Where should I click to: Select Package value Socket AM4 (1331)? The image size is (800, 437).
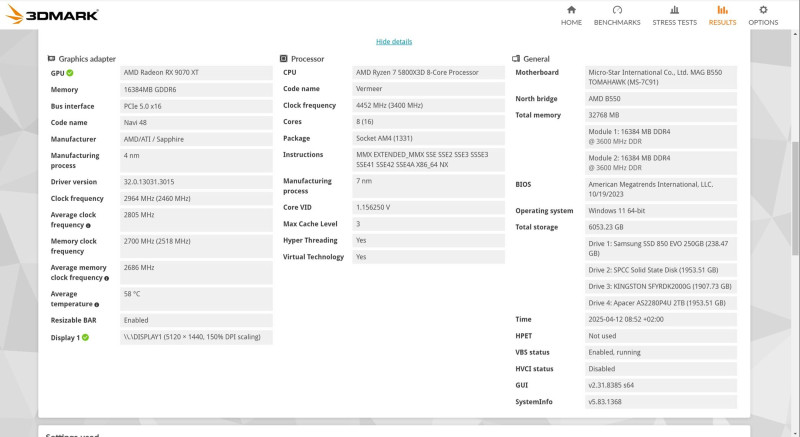(x=429, y=138)
